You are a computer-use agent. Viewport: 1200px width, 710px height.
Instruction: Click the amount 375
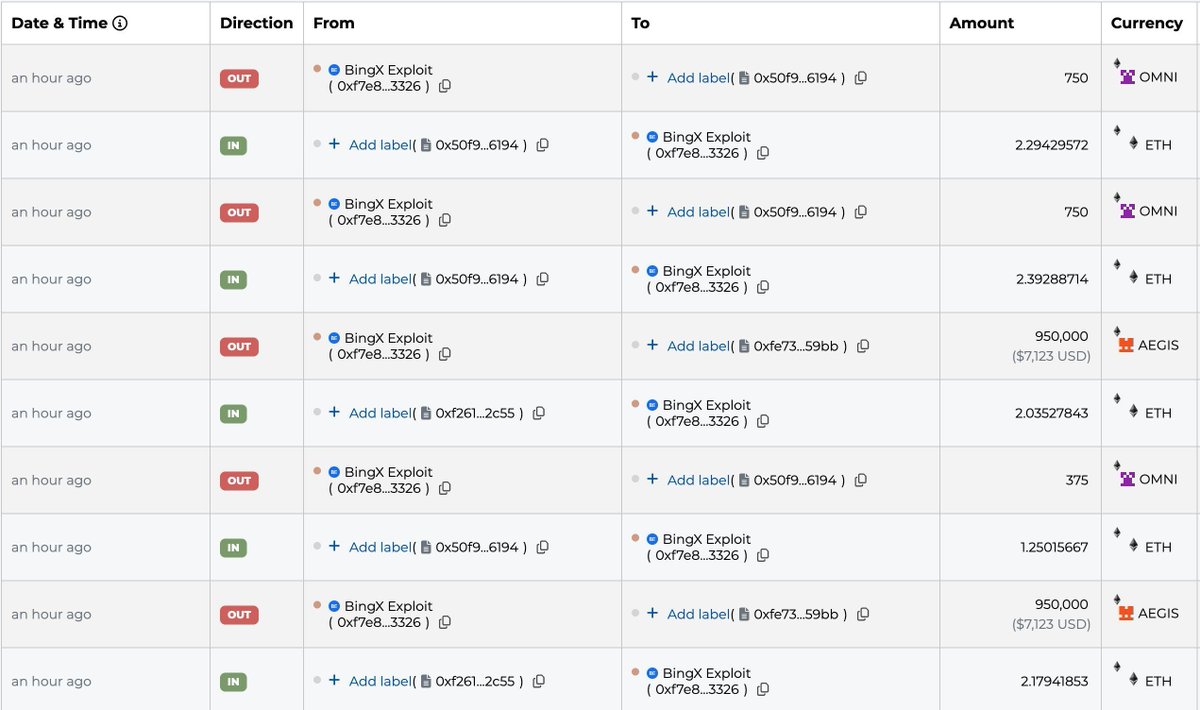(x=1076, y=480)
